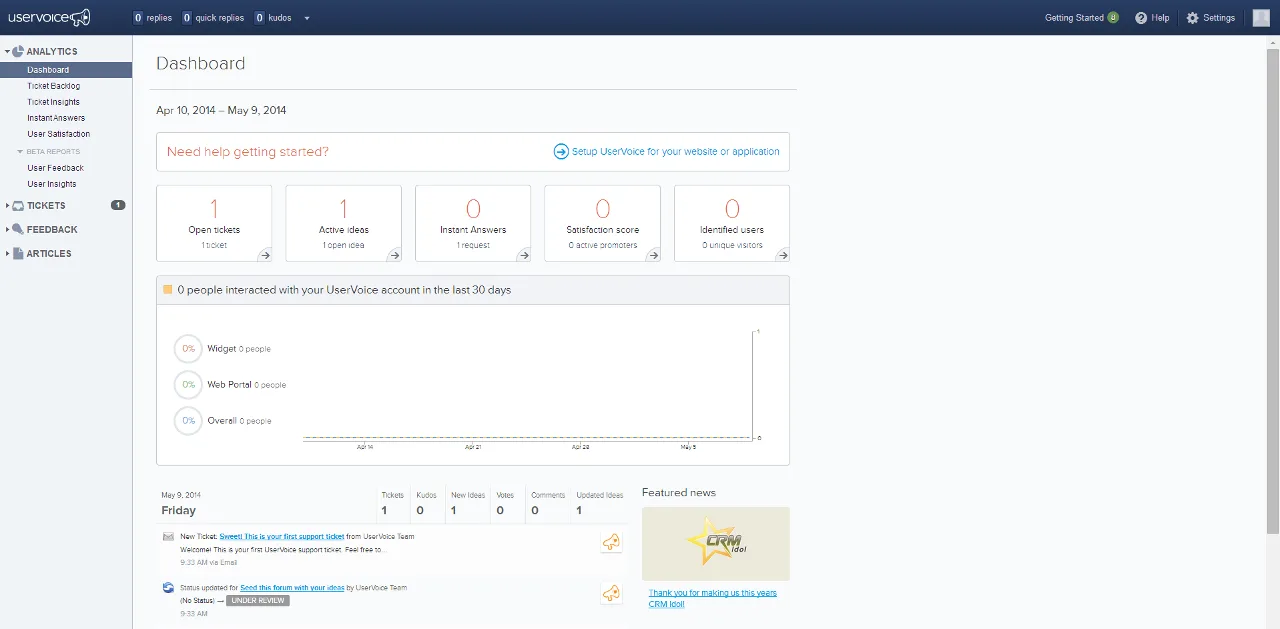
Task: Click the arrow on the Identified users card
Action: click(x=782, y=255)
